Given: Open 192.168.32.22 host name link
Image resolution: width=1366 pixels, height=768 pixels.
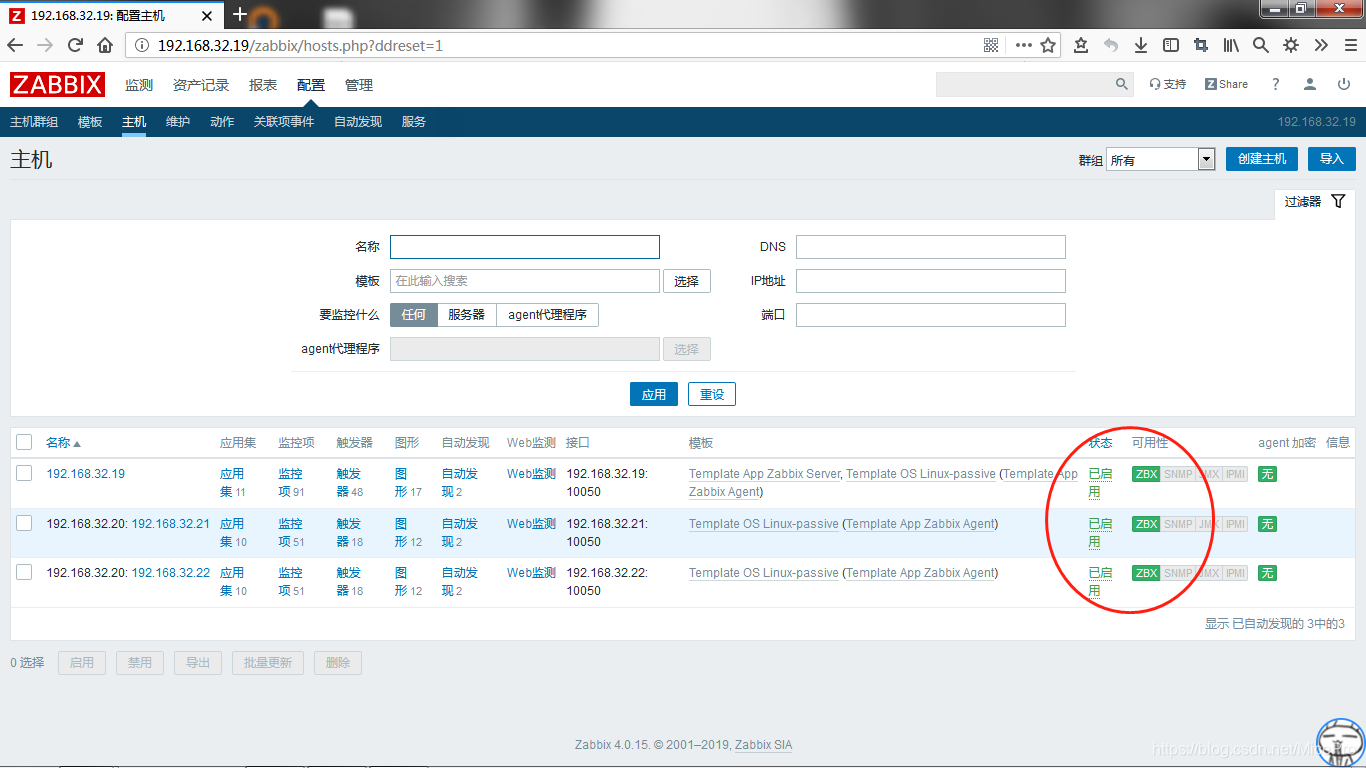Looking at the screenshot, I should coord(171,573).
